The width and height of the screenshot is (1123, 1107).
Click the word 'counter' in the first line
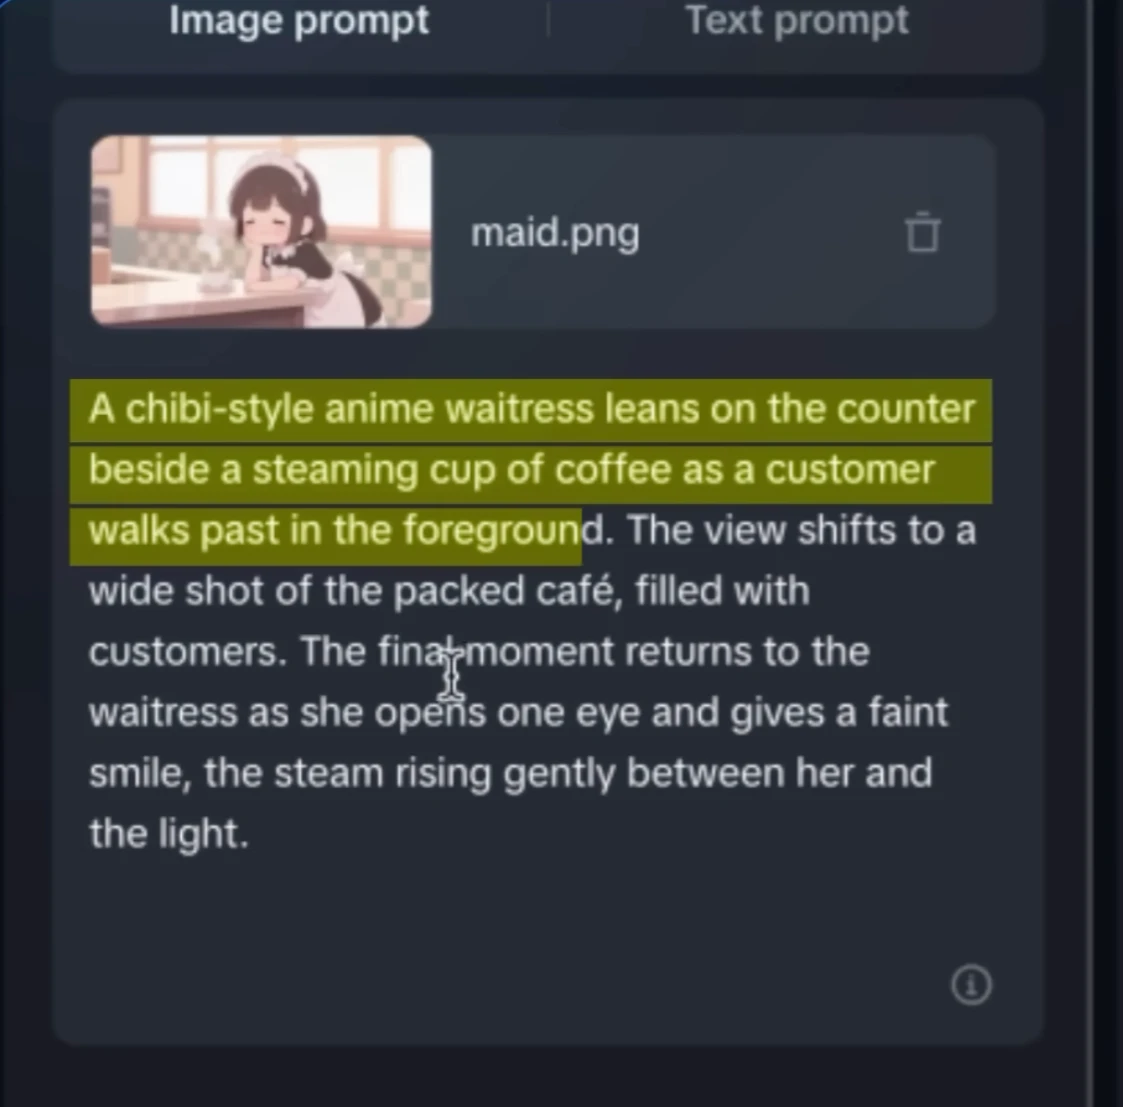(x=906, y=410)
